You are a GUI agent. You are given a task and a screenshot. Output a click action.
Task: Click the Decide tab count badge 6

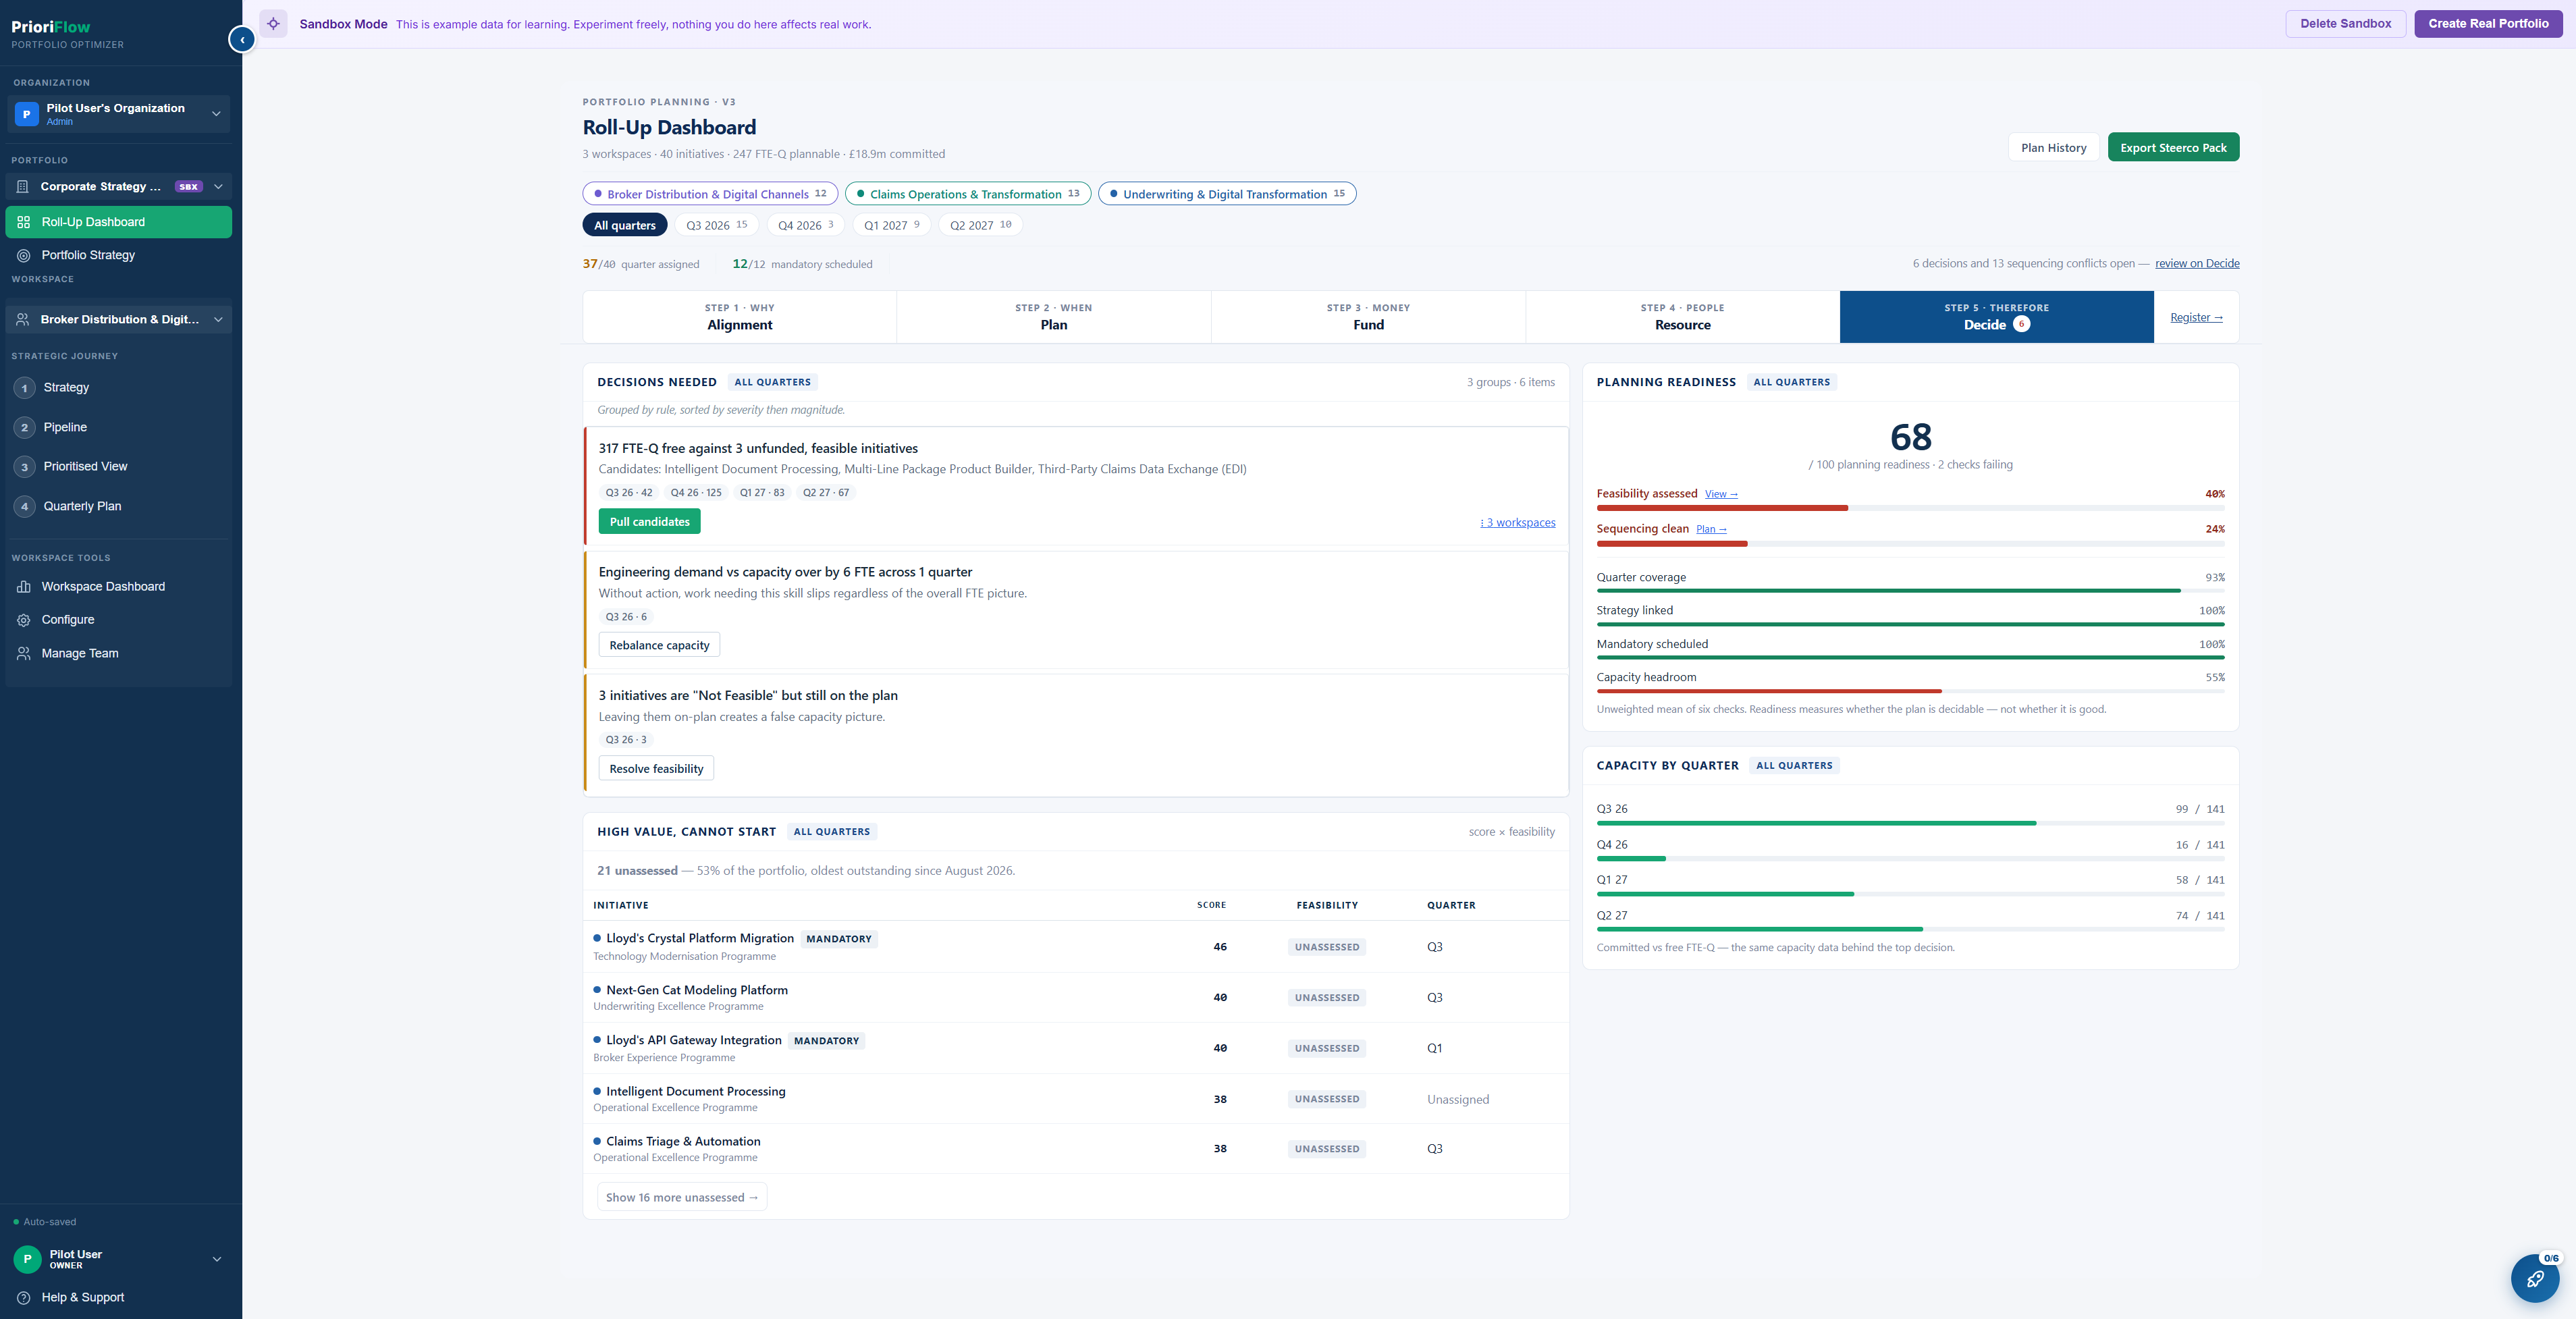(2021, 324)
